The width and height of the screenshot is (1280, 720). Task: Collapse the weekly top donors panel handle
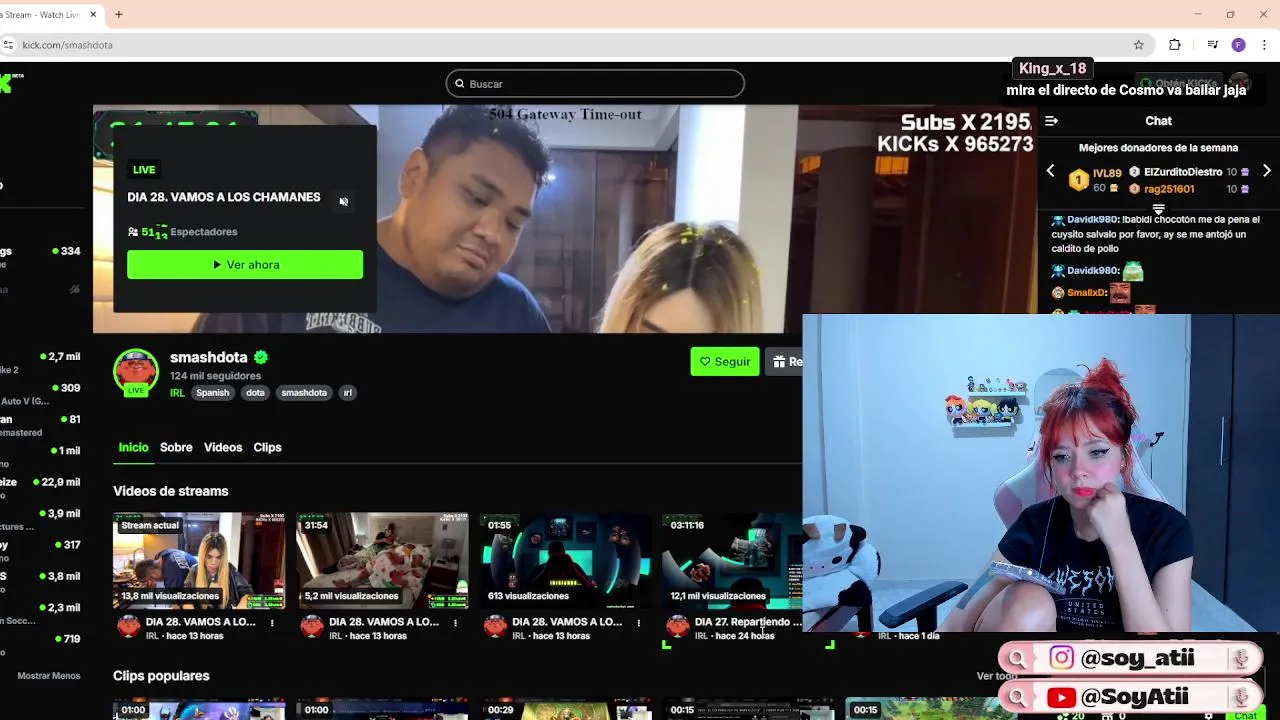pos(1158,209)
